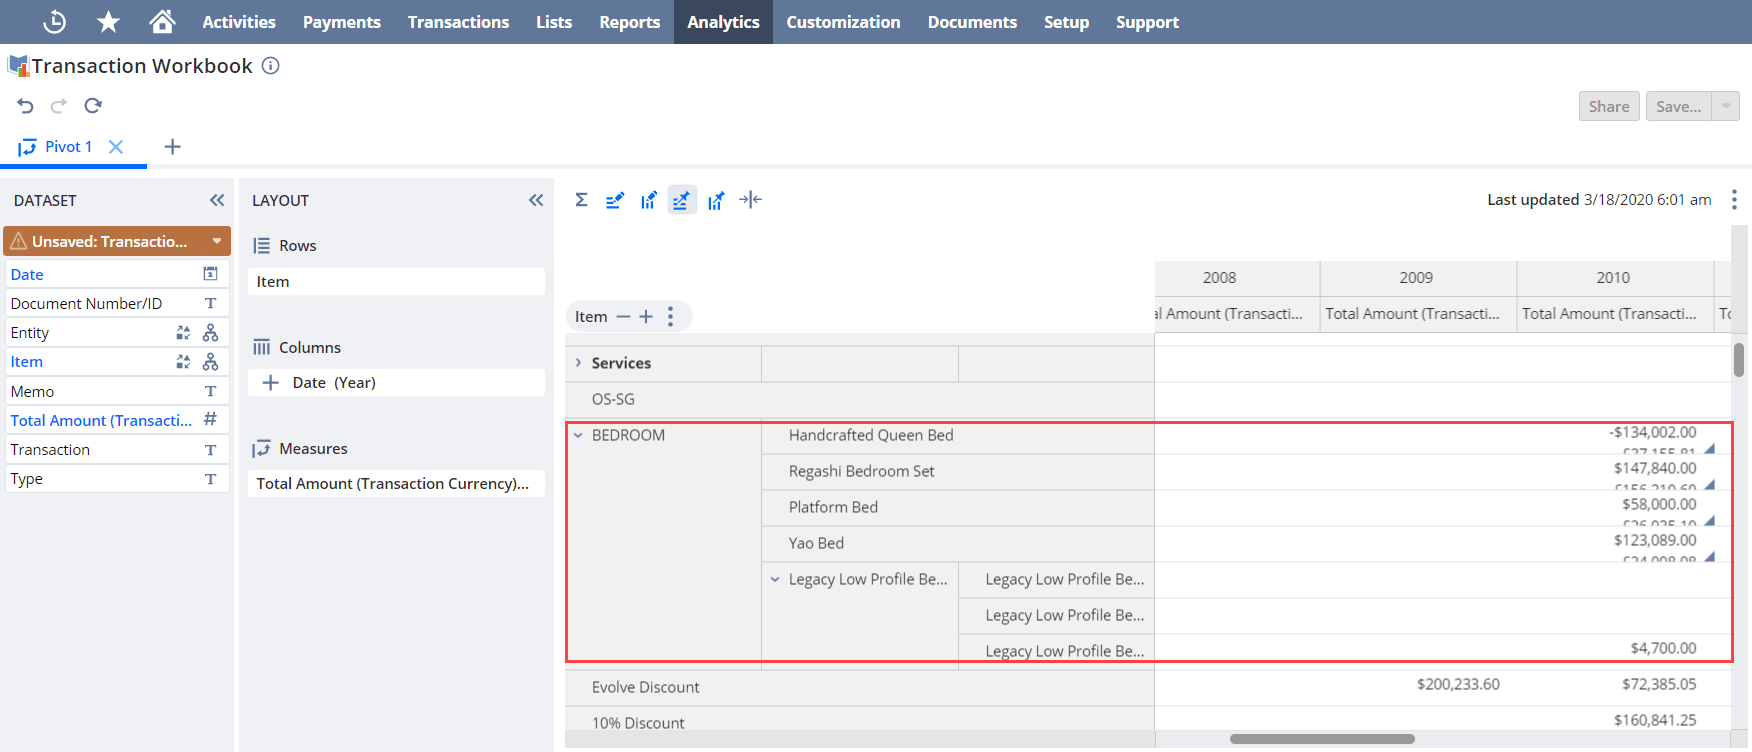
Task: Undo the last workbook change
Action: [26, 106]
